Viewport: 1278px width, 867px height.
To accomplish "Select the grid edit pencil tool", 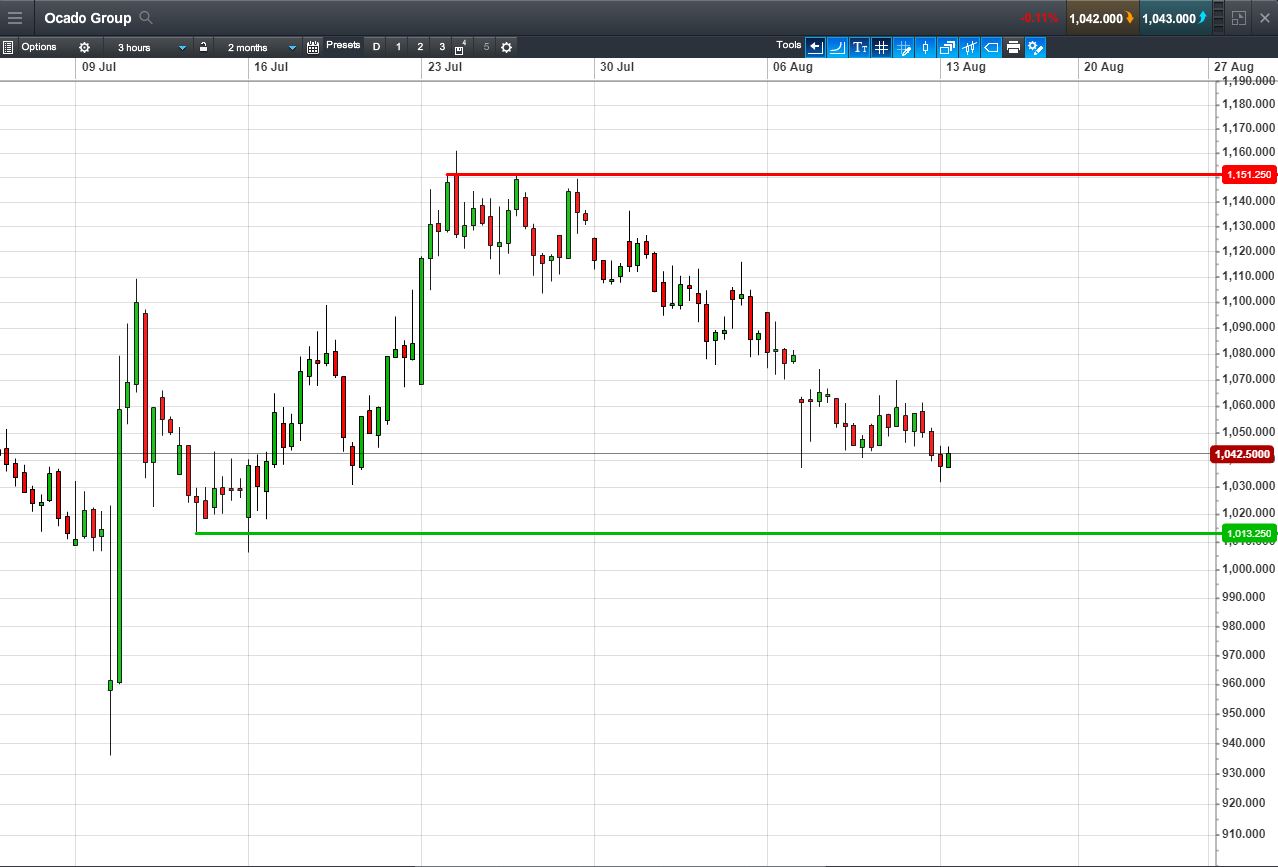I will point(903,47).
